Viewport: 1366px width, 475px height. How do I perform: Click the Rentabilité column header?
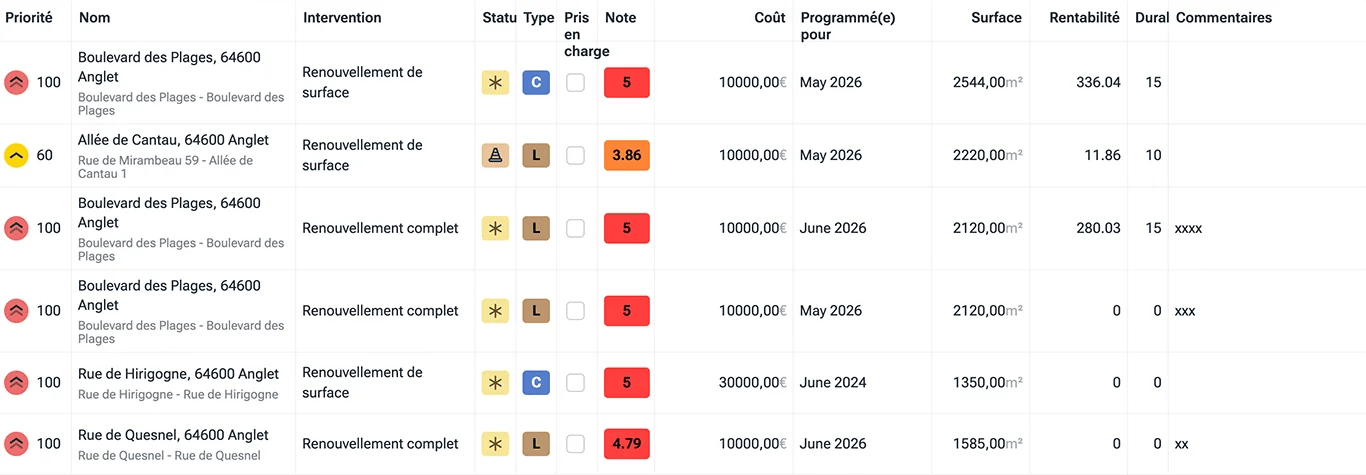(x=1084, y=17)
